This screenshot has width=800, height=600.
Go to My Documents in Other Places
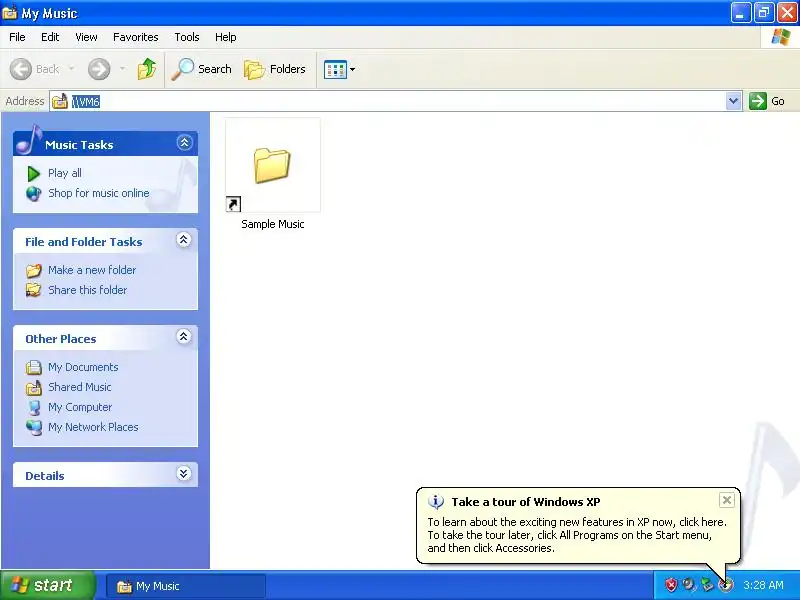(x=83, y=367)
